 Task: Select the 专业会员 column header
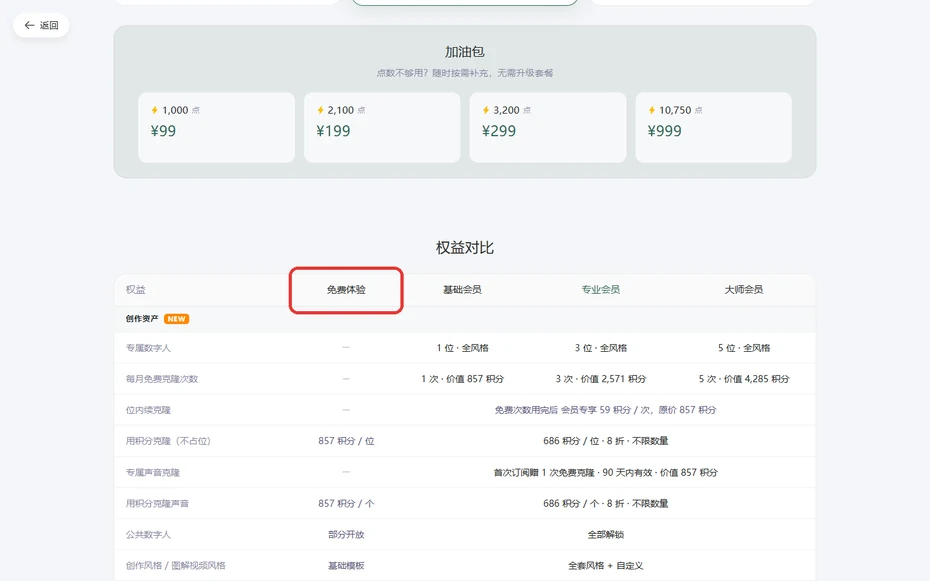click(x=600, y=290)
